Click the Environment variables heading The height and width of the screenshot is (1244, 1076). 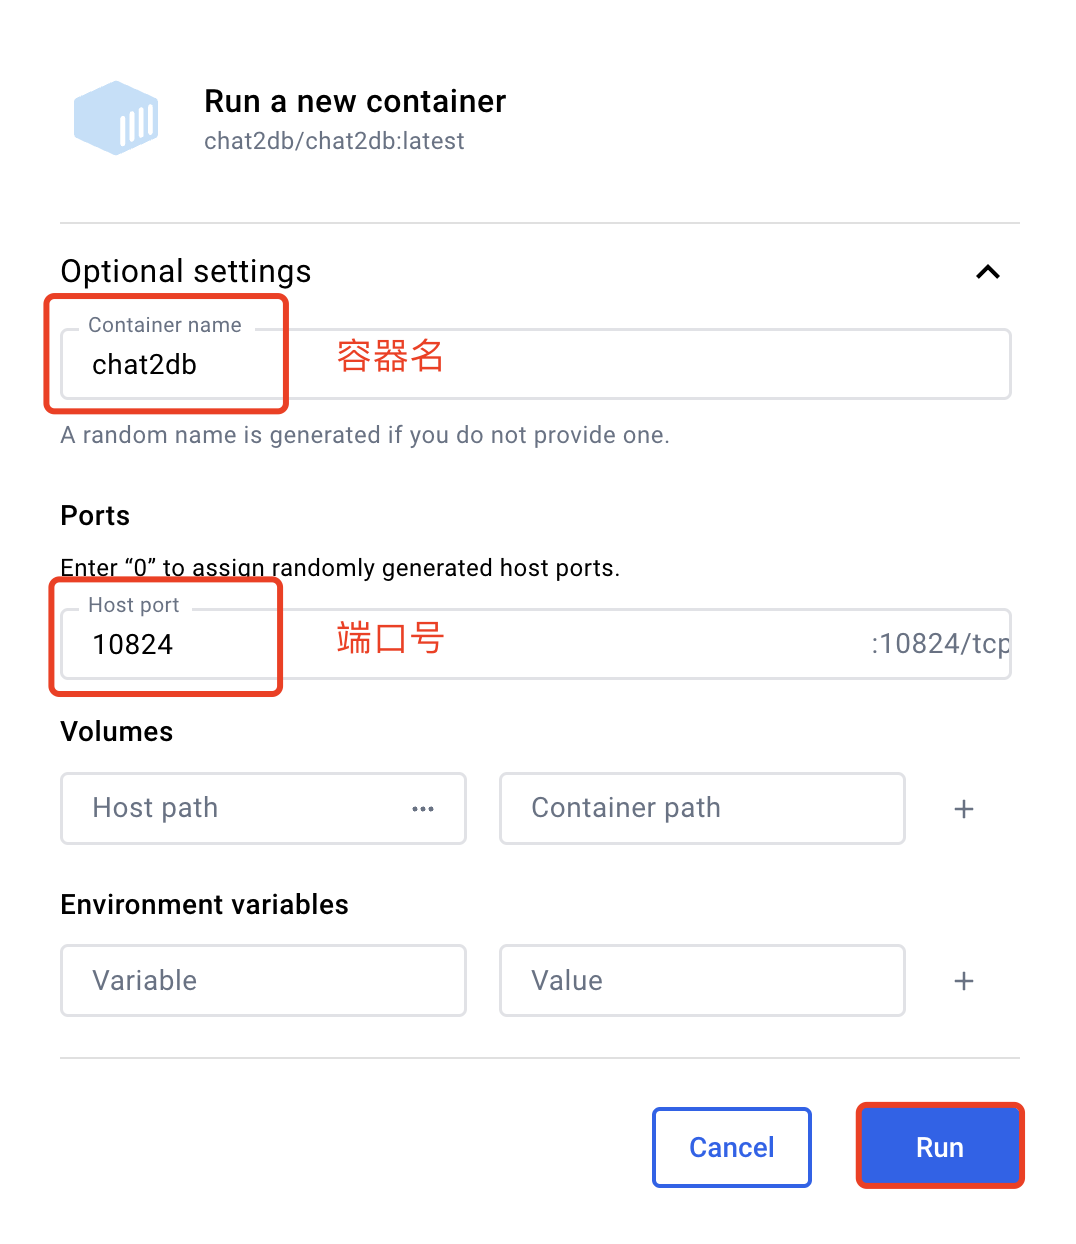(204, 904)
